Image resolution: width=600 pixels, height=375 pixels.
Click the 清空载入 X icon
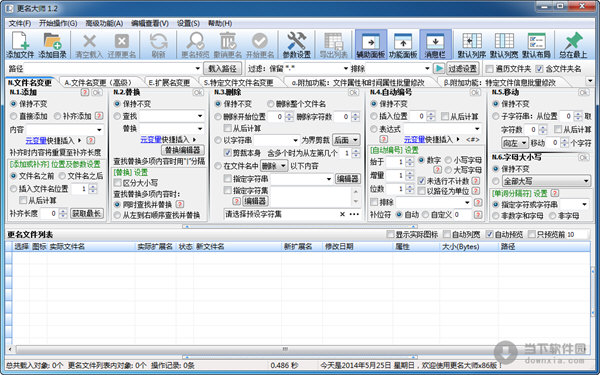(x=89, y=45)
